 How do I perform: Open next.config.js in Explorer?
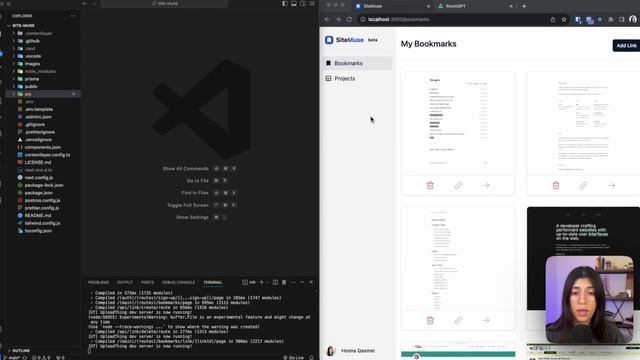pos(38,178)
